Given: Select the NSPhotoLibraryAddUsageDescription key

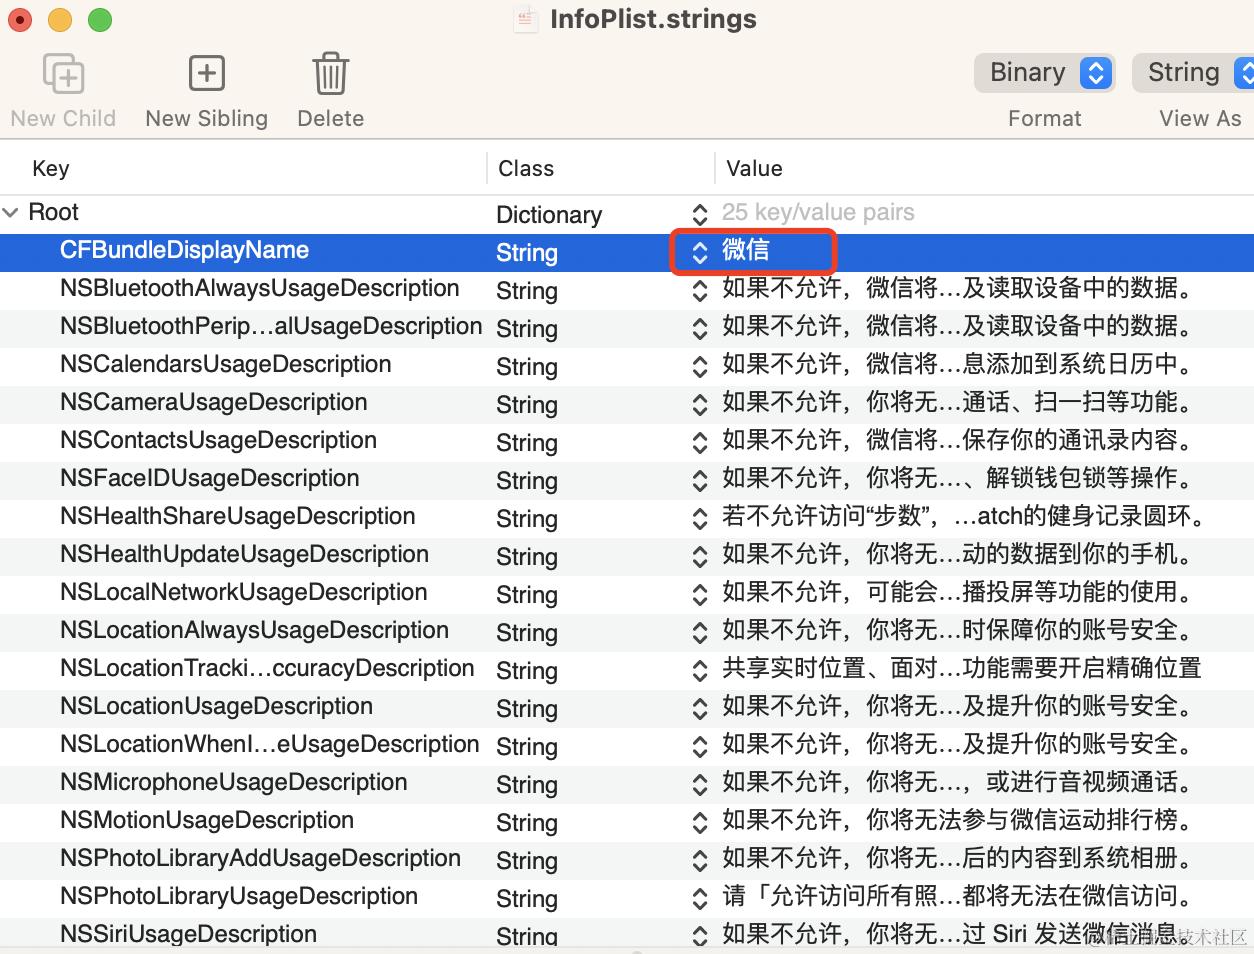Looking at the screenshot, I should pyautogui.click(x=260, y=858).
